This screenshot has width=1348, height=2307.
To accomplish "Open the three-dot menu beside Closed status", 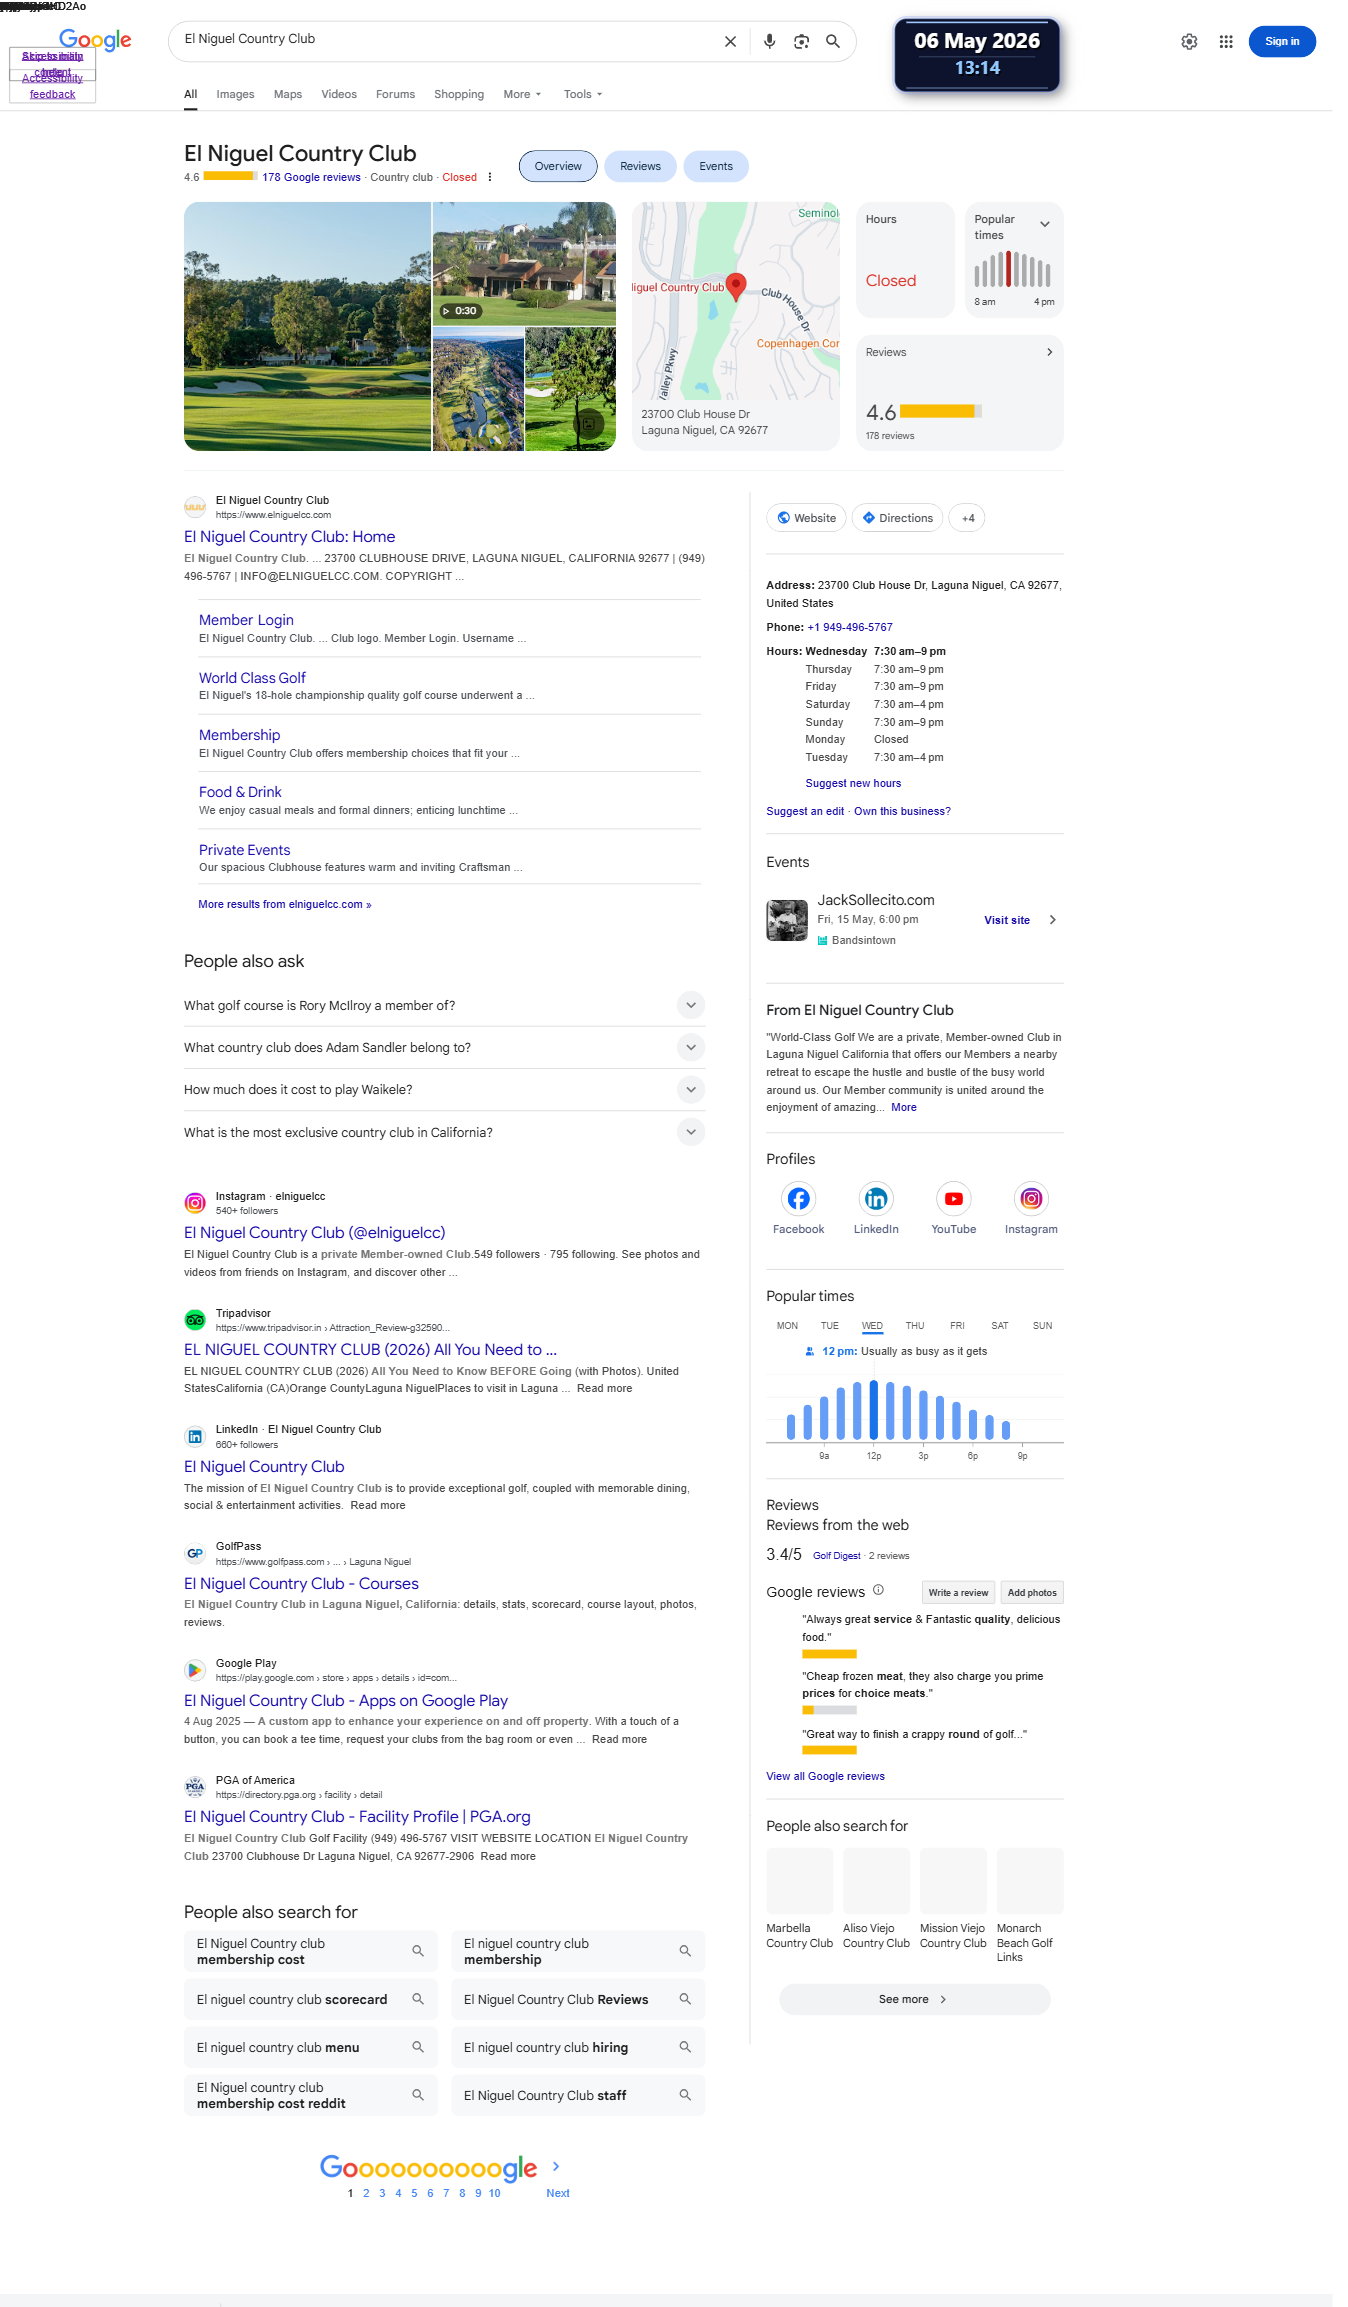I will click(490, 178).
